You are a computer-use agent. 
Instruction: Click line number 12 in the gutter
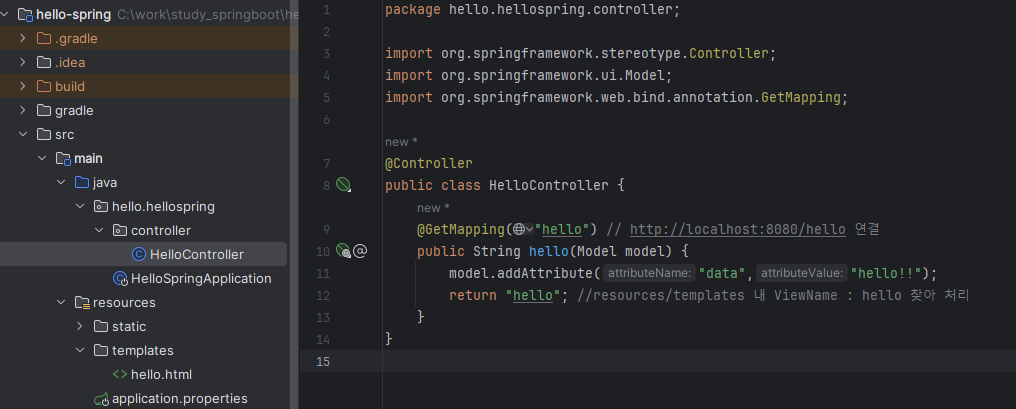coord(322,295)
